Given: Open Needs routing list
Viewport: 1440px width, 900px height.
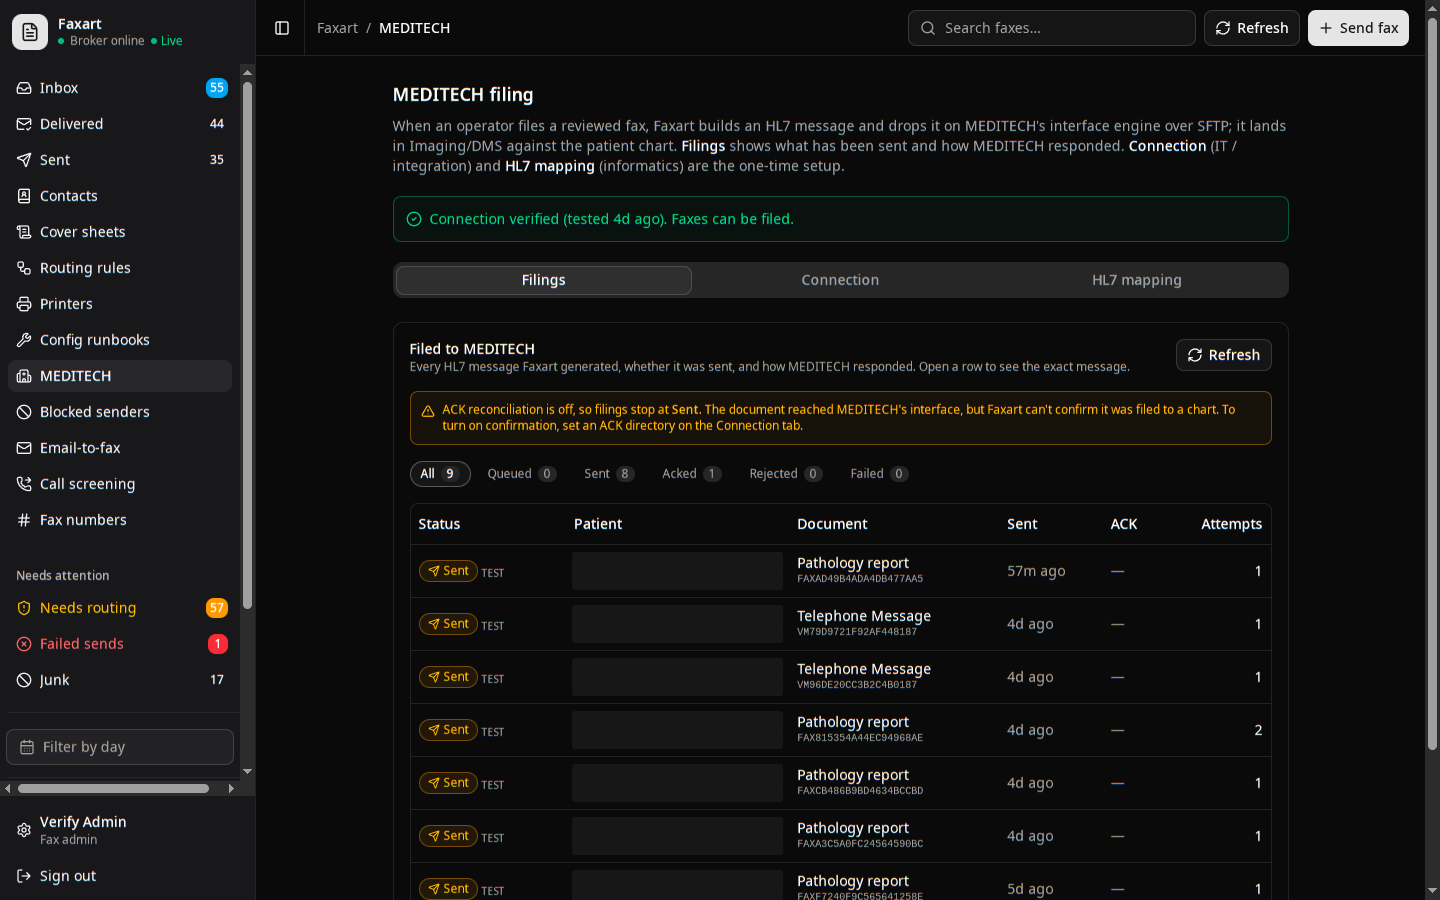Looking at the screenshot, I should pos(120,608).
